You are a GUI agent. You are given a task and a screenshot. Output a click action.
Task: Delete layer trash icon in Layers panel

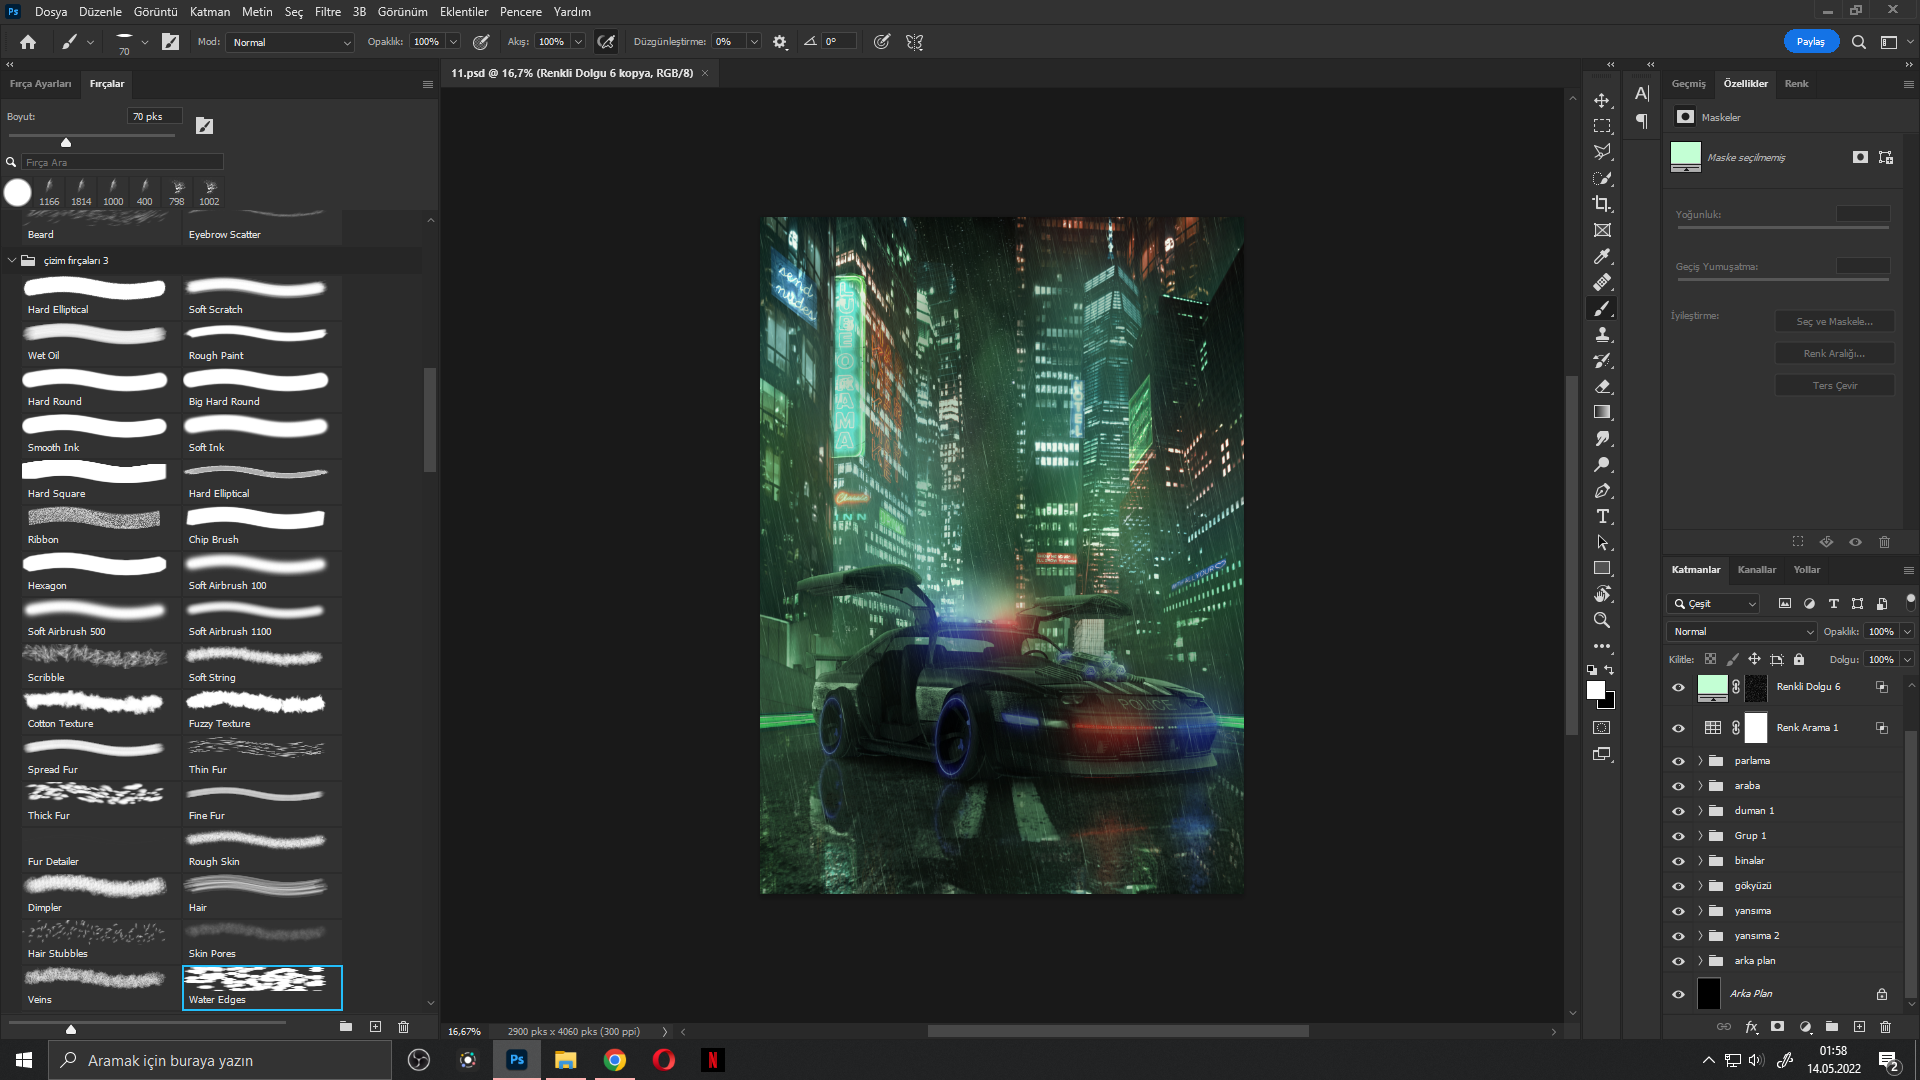(1885, 1027)
